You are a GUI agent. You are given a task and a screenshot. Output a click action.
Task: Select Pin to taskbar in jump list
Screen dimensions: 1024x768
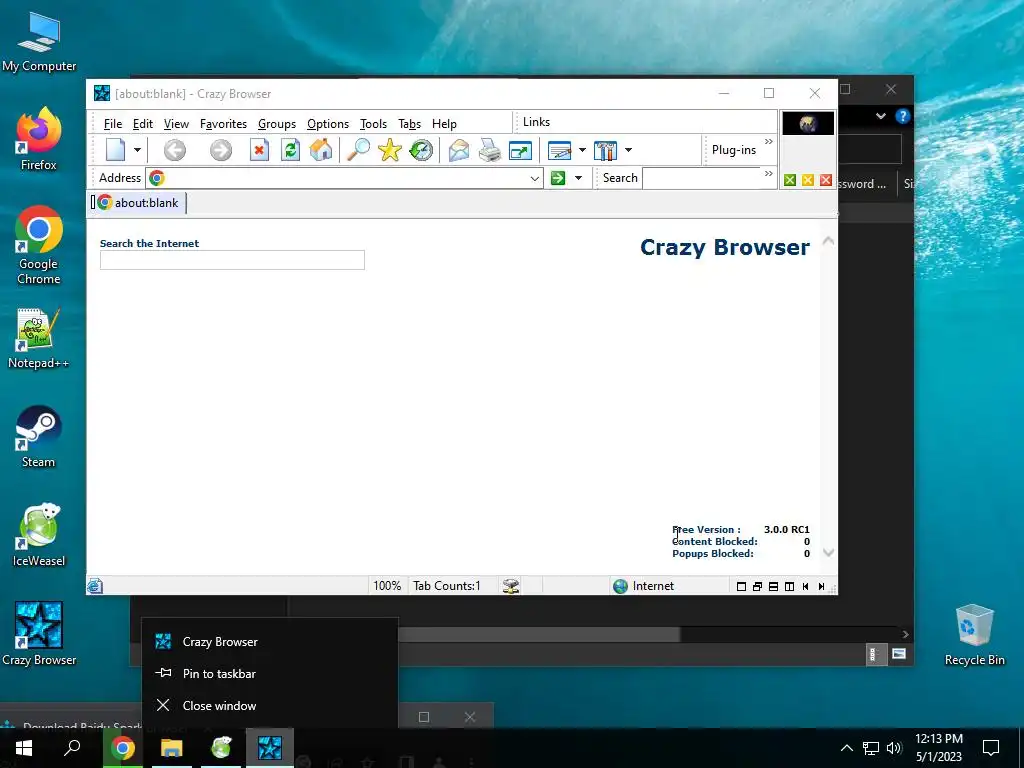click(x=270, y=673)
